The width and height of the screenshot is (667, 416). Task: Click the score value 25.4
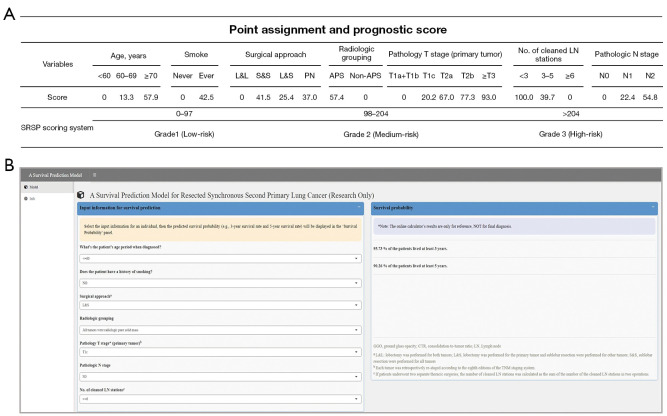[286, 97]
